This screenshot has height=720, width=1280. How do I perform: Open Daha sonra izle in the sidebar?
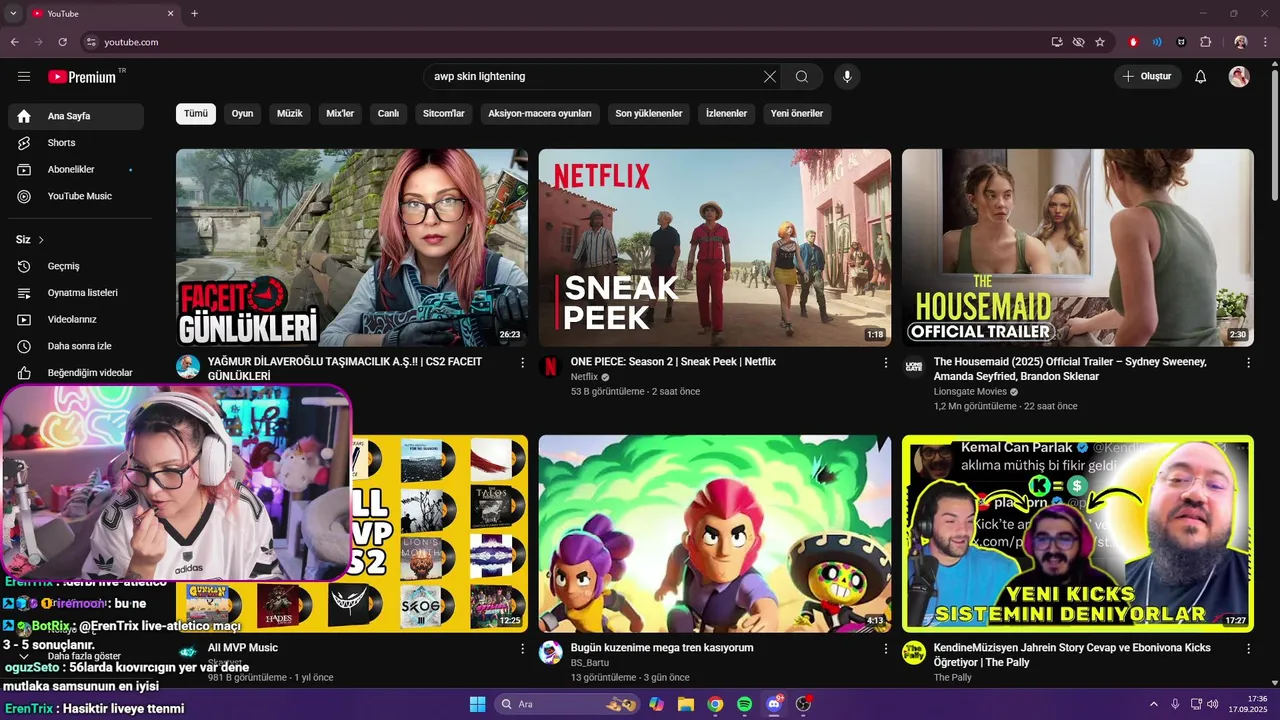pyautogui.click(x=76, y=346)
